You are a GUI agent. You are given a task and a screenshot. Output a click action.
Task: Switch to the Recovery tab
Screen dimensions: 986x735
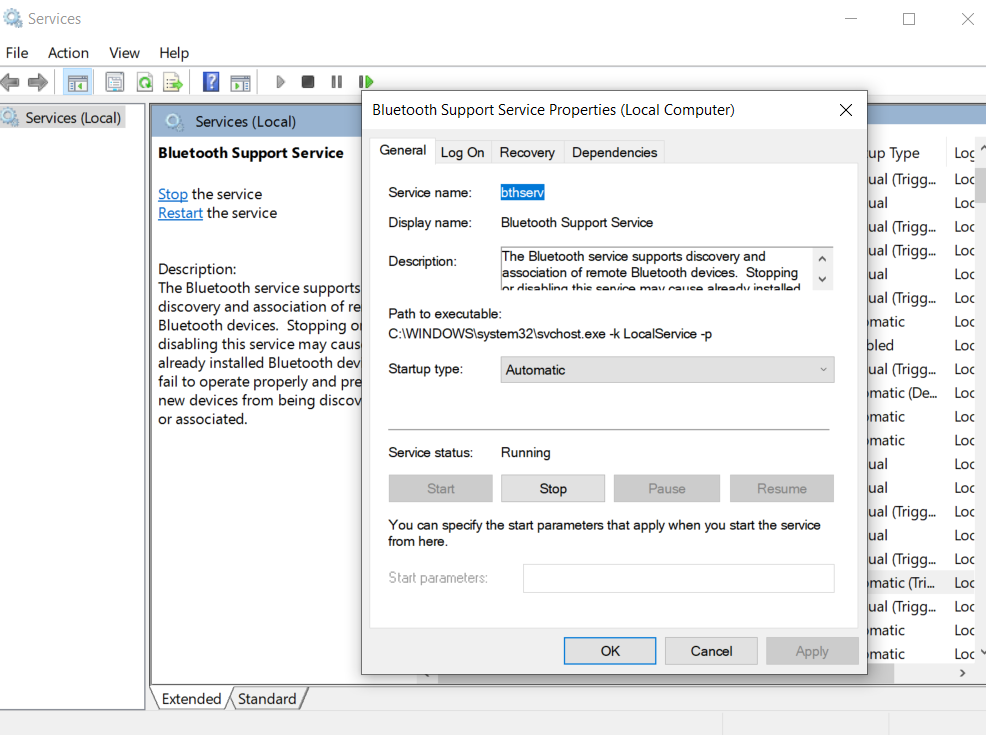[x=527, y=152]
